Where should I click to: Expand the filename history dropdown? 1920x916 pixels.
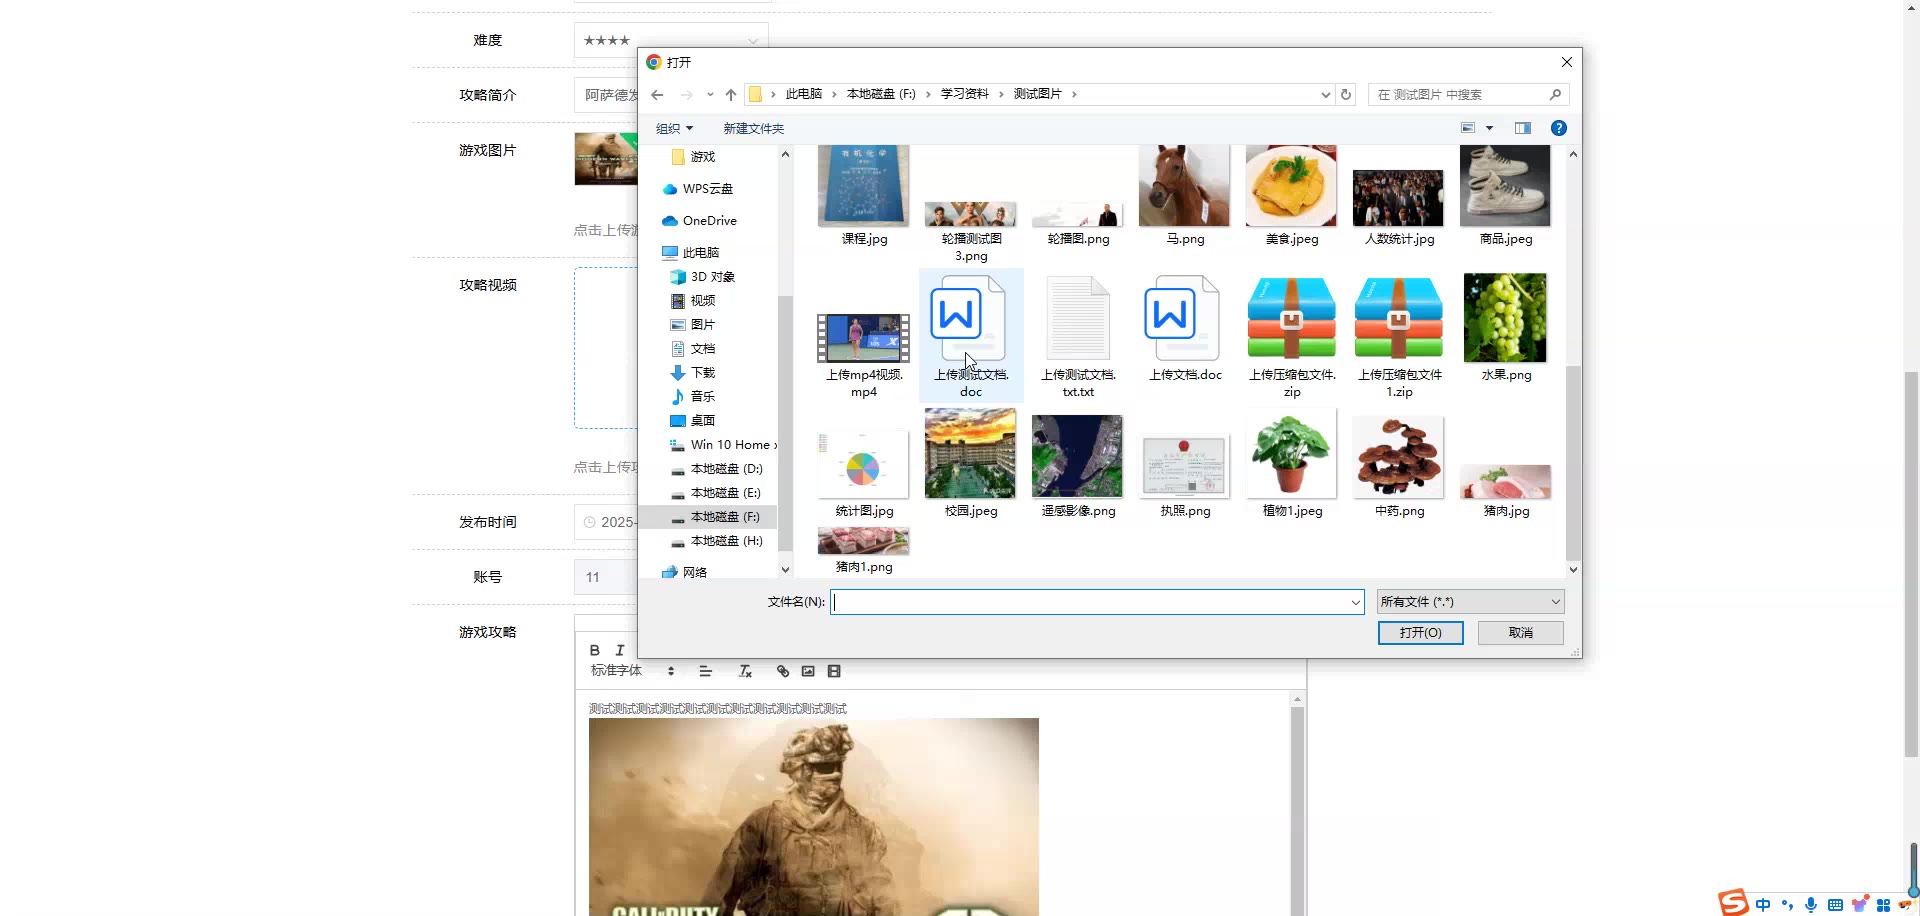click(1356, 602)
